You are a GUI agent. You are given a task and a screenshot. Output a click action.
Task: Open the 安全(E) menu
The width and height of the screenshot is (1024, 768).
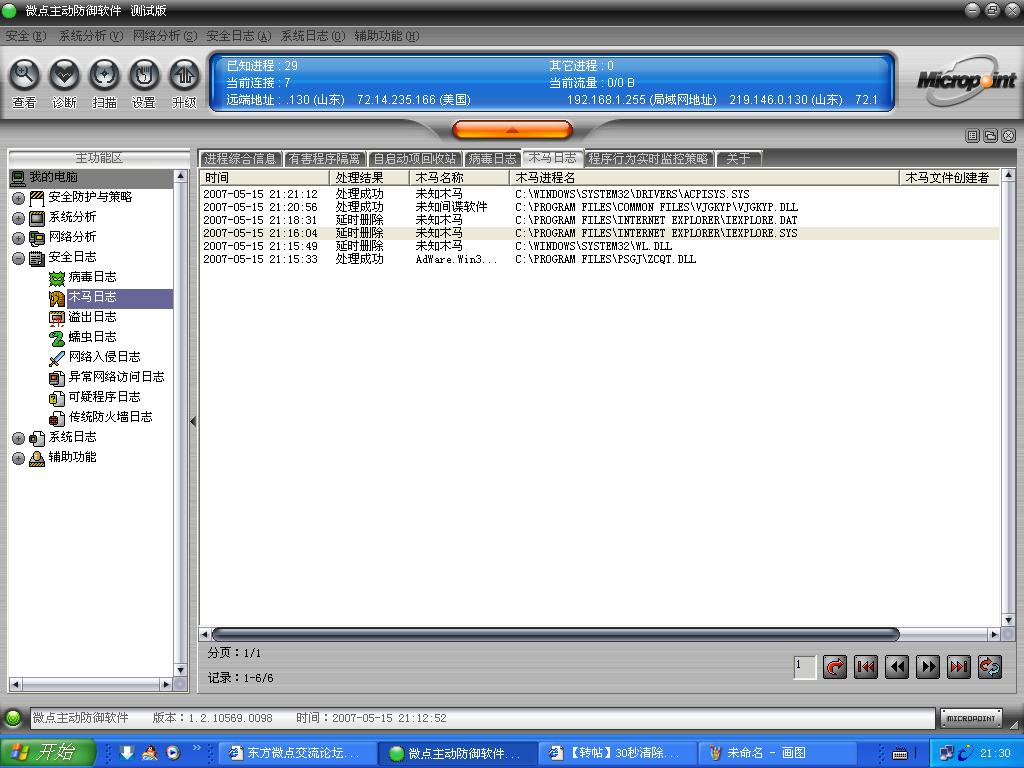pos(25,36)
